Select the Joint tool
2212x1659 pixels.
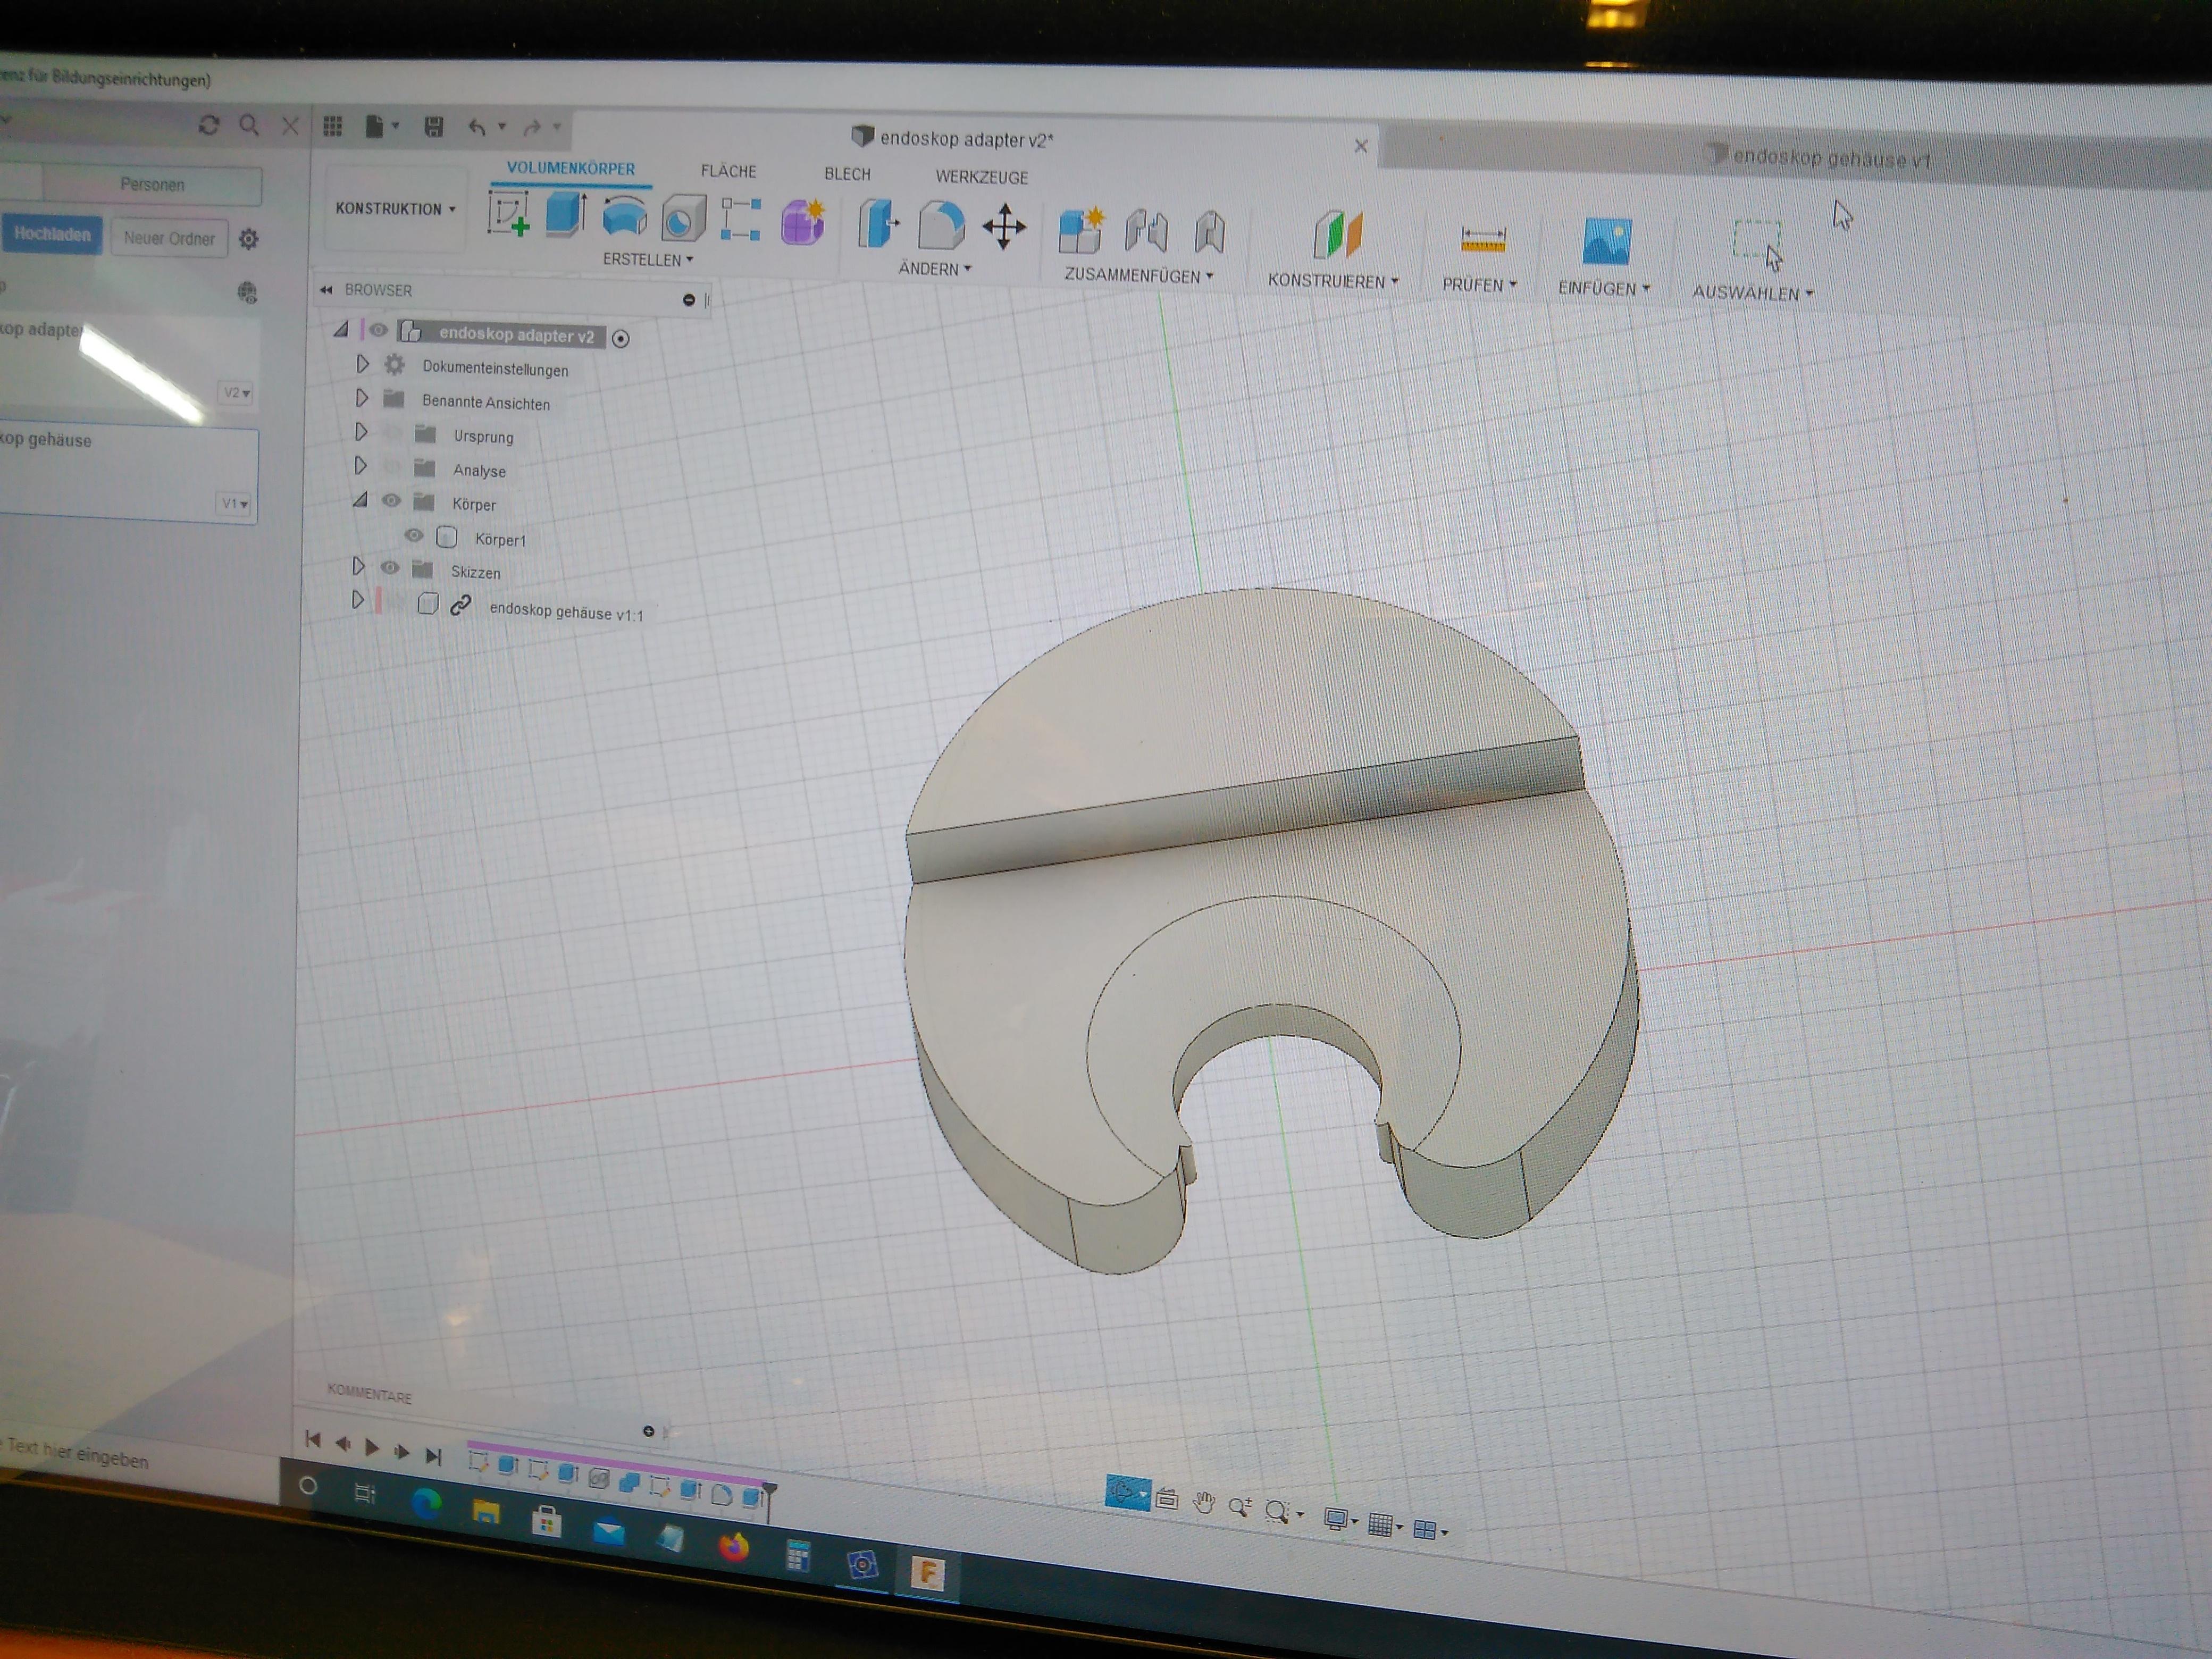click(1145, 230)
